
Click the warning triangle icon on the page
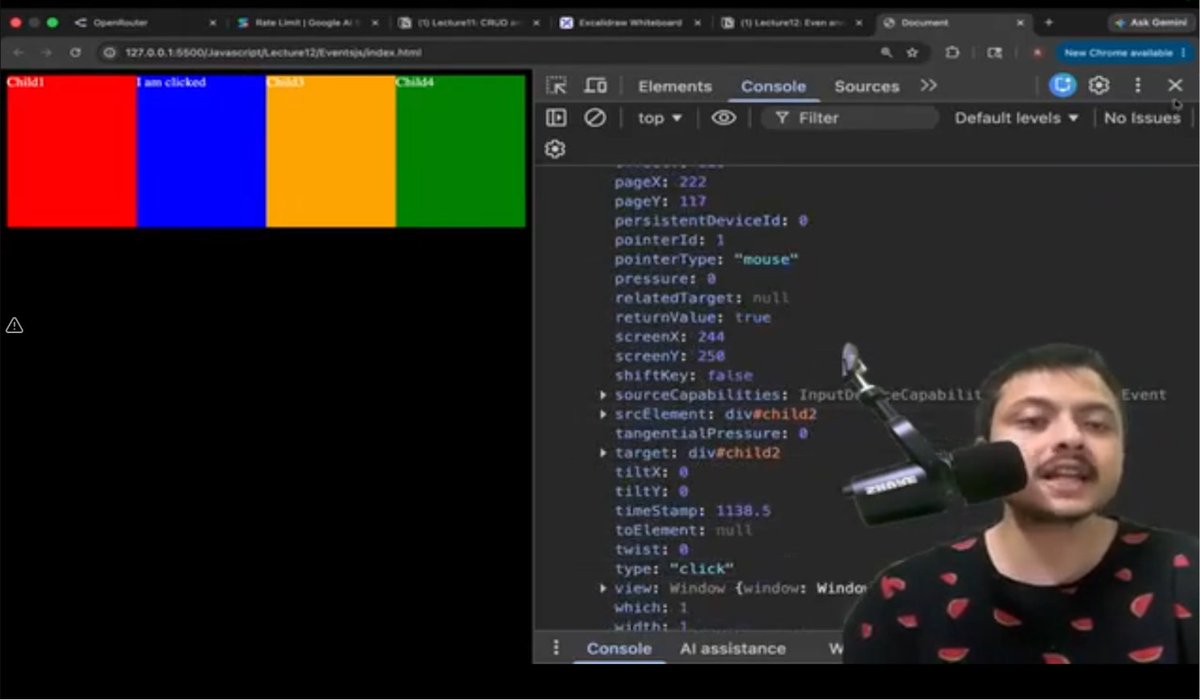coord(14,325)
